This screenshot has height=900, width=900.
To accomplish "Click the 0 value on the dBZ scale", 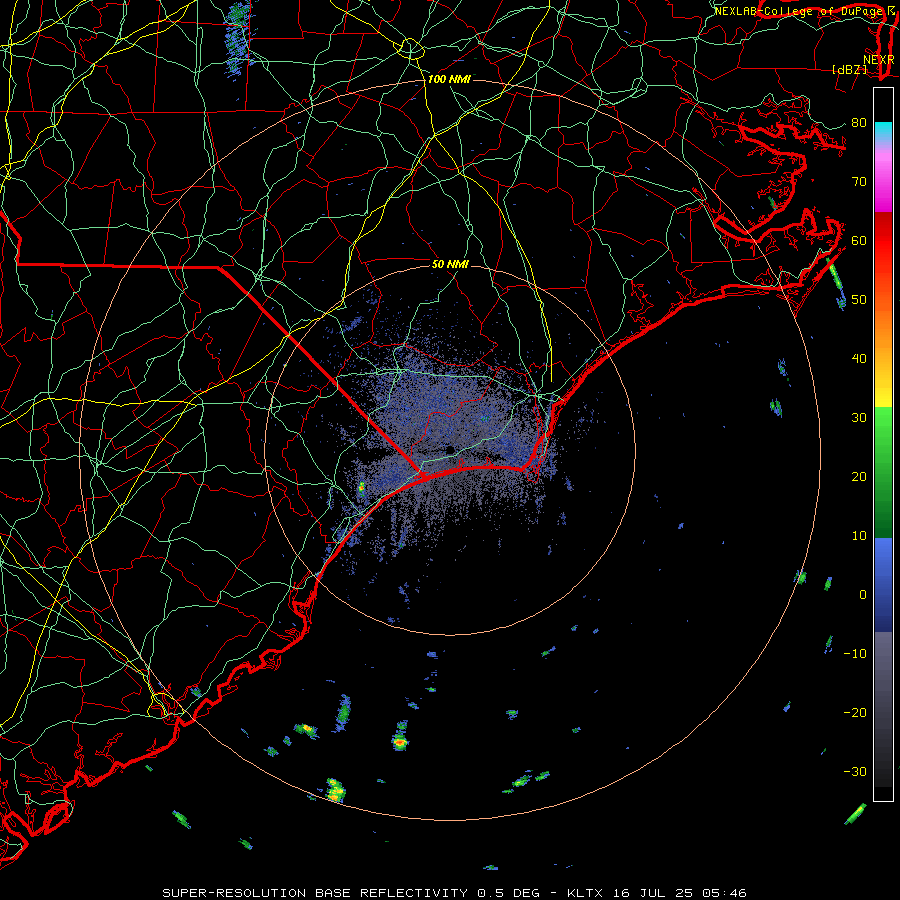I will click(863, 595).
